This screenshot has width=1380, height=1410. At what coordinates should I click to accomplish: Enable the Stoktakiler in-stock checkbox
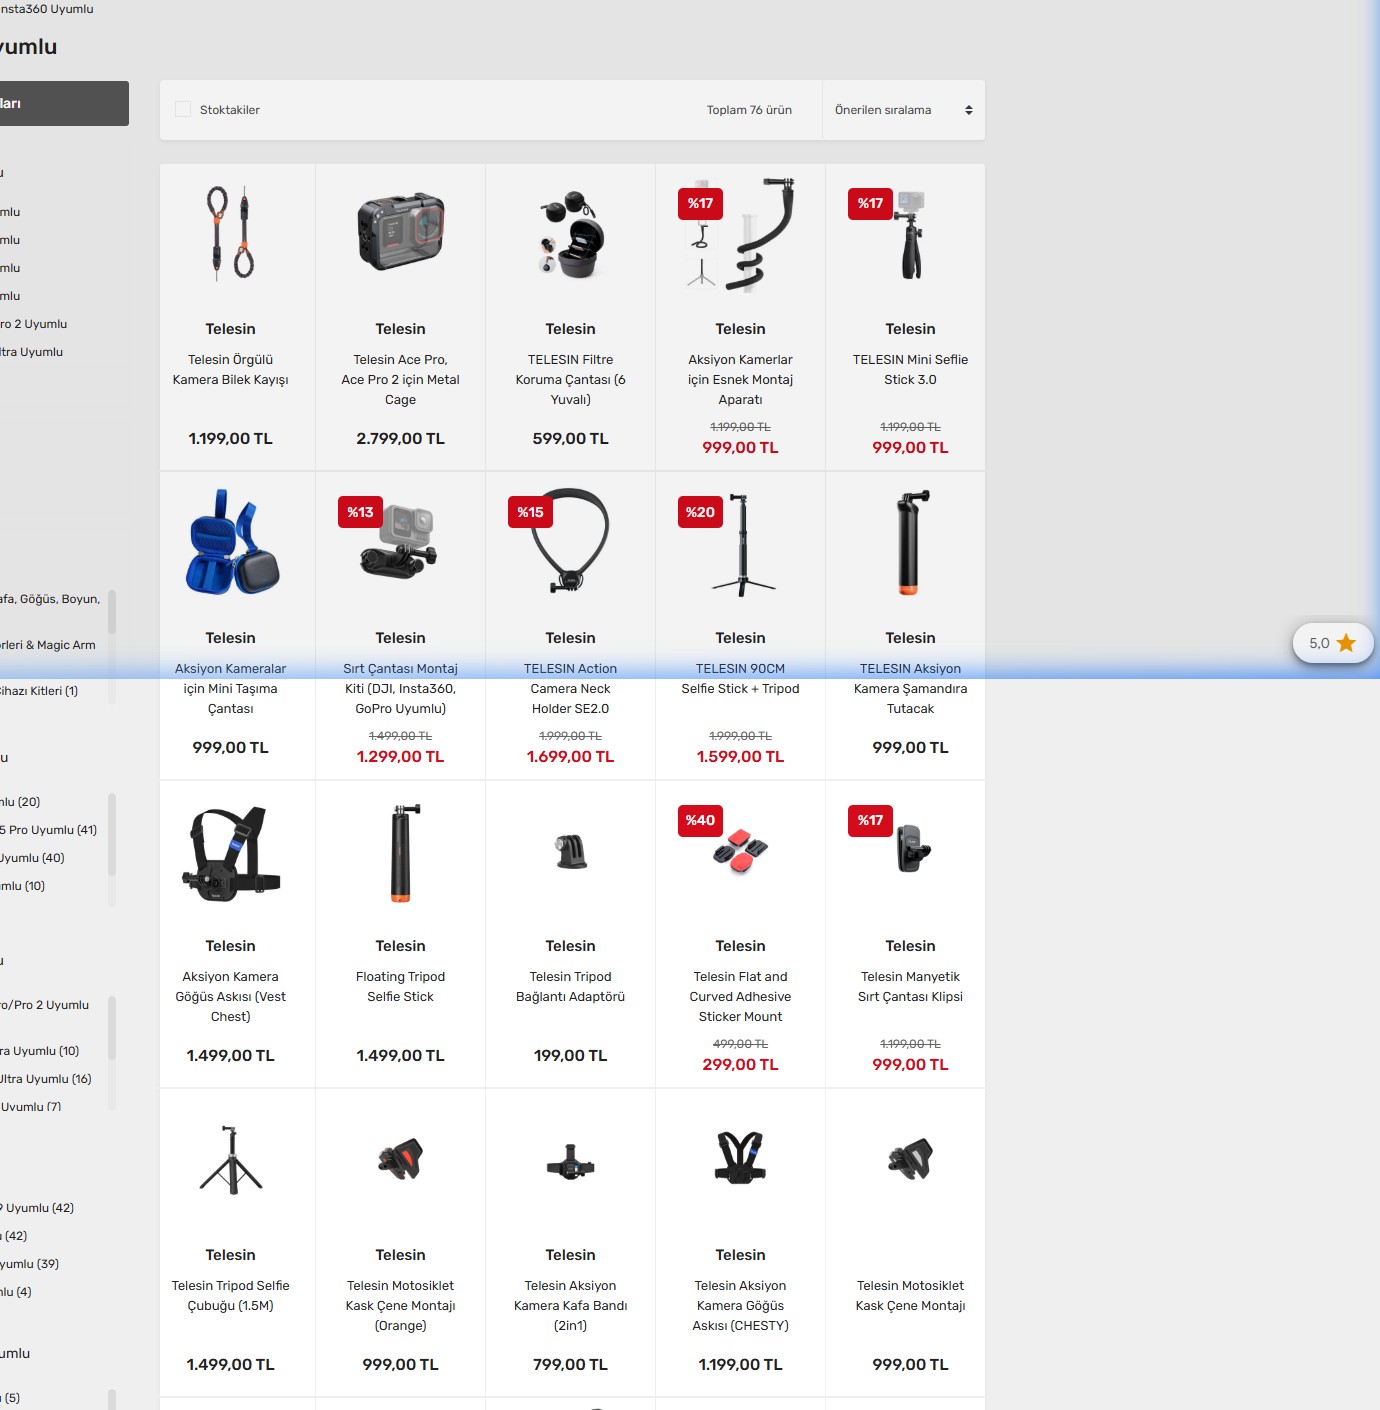click(x=183, y=110)
